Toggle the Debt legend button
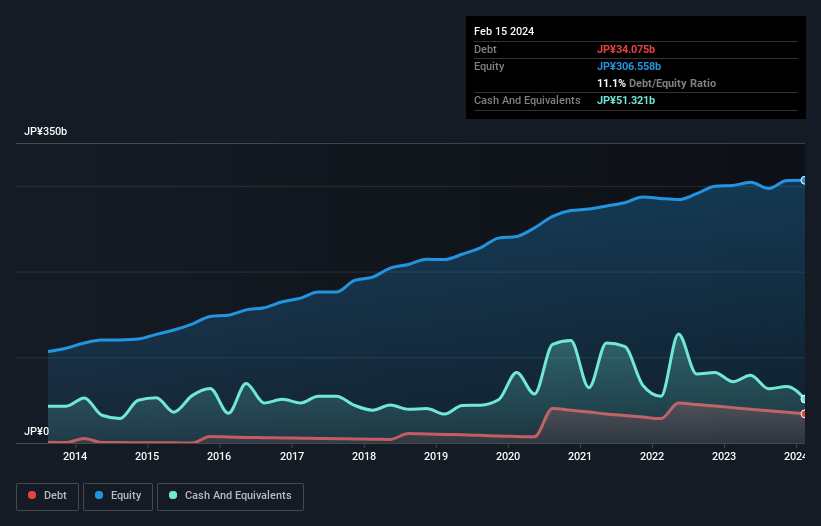The height and width of the screenshot is (526, 821). click(x=48, y=496)
